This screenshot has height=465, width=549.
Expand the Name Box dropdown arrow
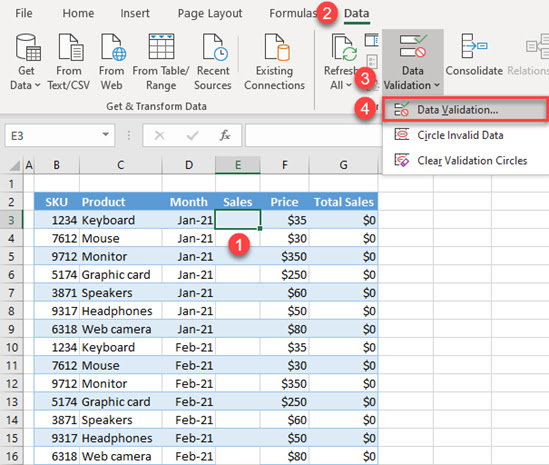[105, 135]
